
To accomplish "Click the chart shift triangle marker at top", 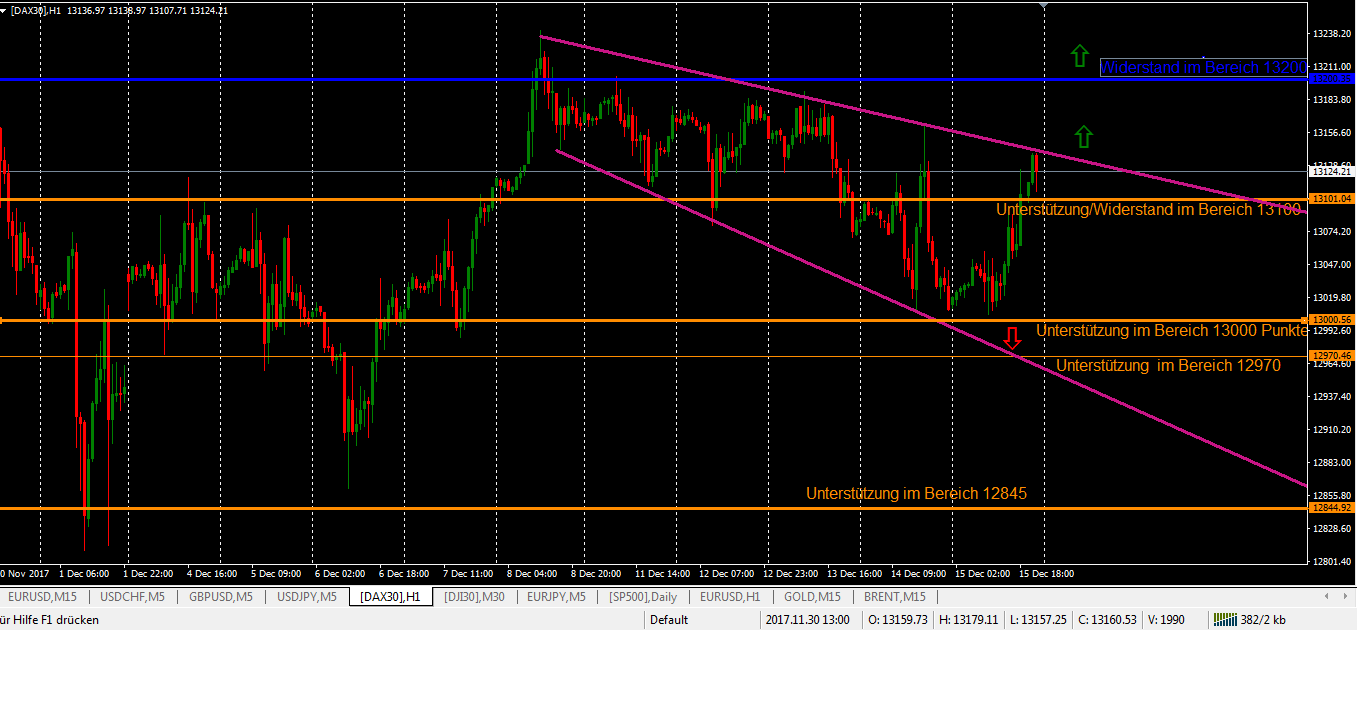I will click(1044, 6).
